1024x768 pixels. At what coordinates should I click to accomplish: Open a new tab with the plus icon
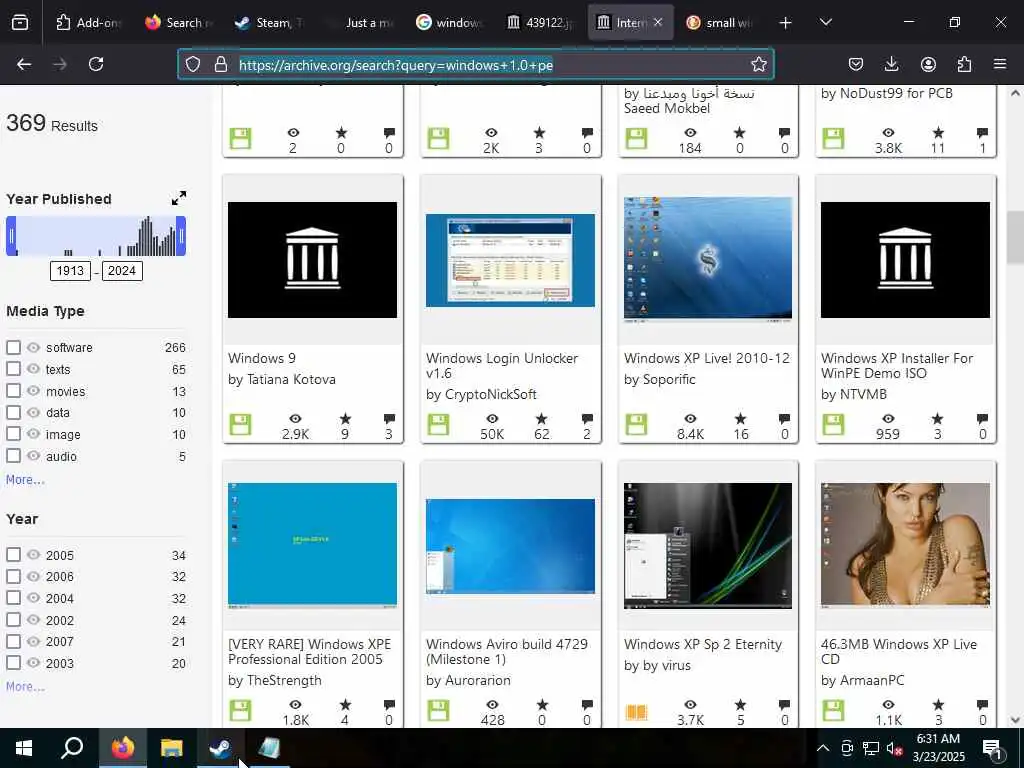coord(786,23)
